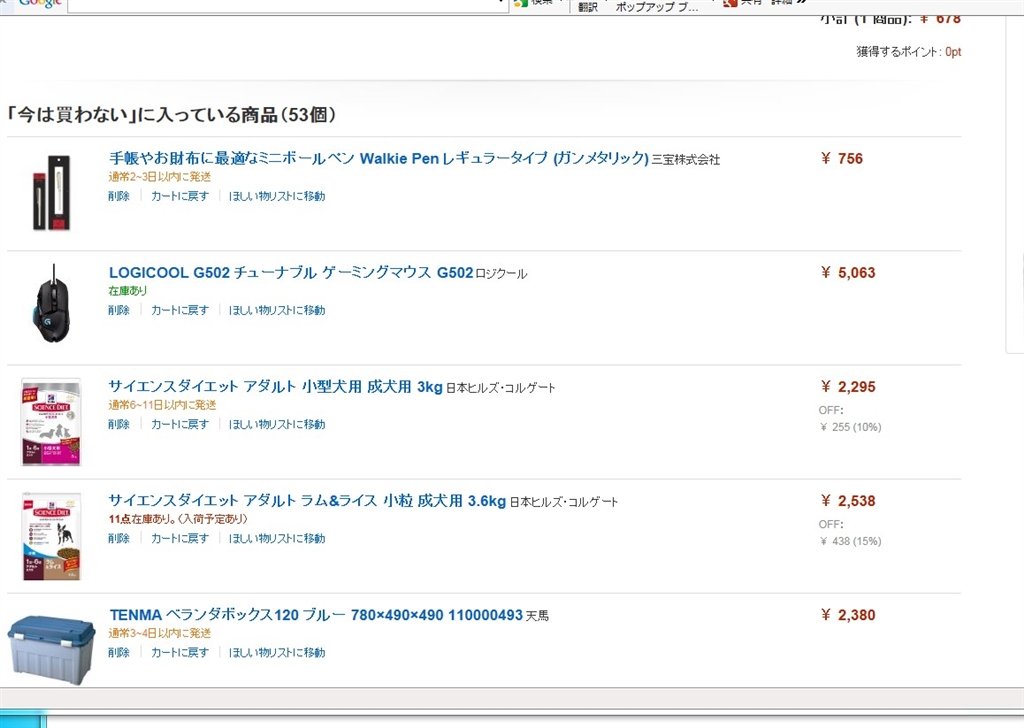Open the Science Diet Adult 3kg product link
Viewport: 1024px width, 728px height.
276,387
